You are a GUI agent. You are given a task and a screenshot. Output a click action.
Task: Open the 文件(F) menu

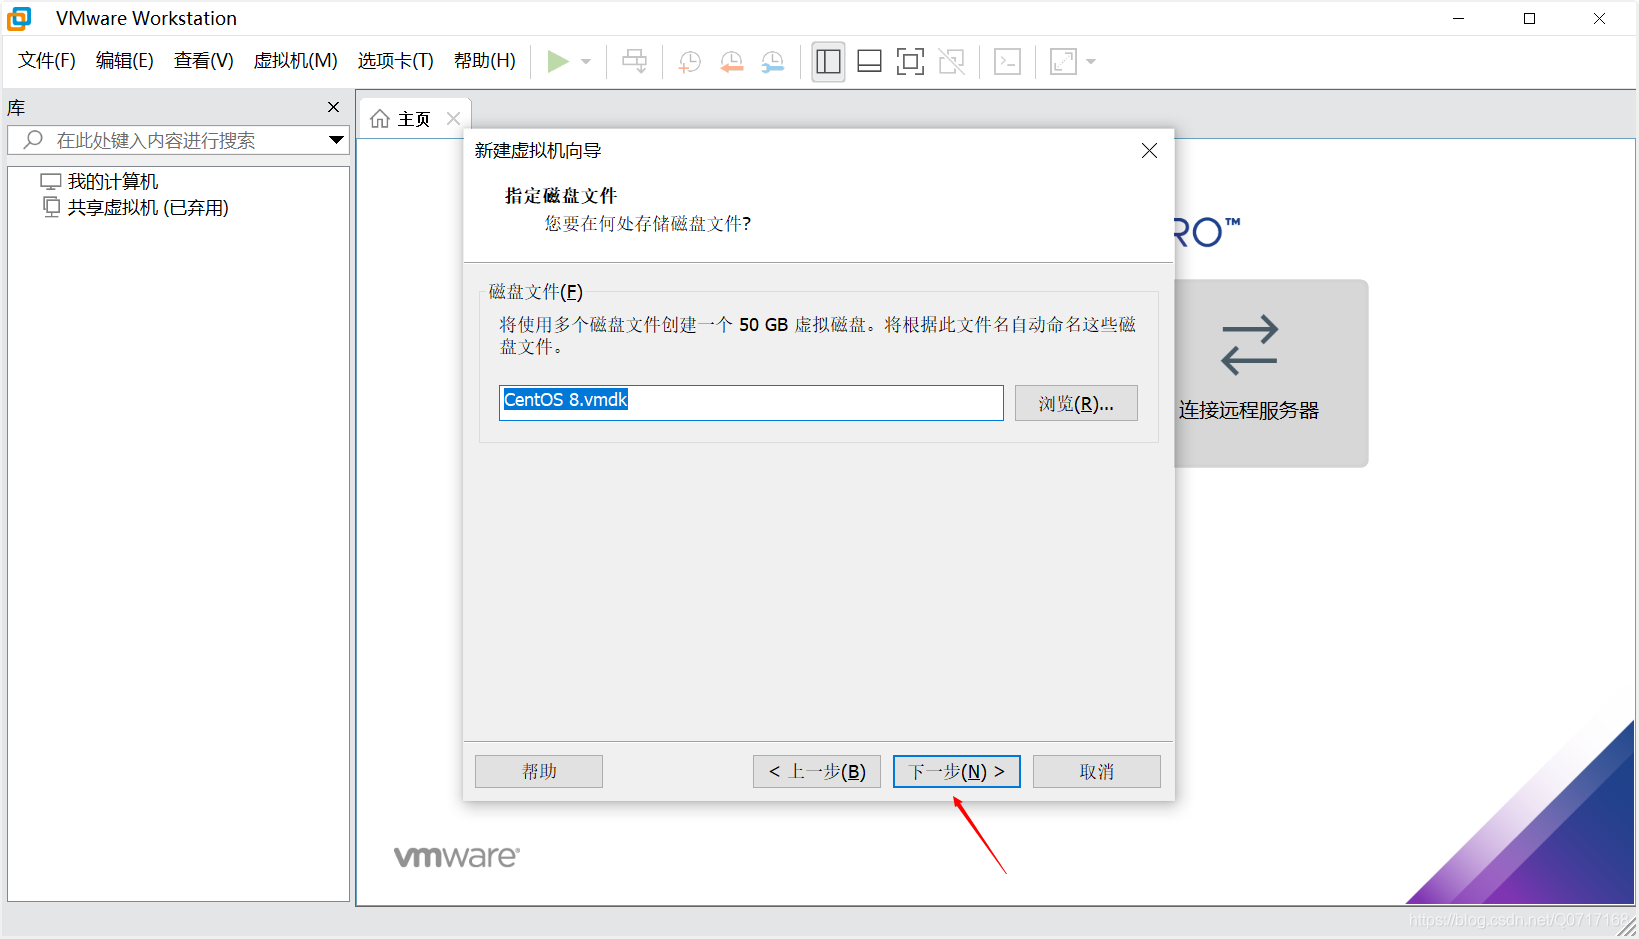pyautogui.click(x=47, y=61)
